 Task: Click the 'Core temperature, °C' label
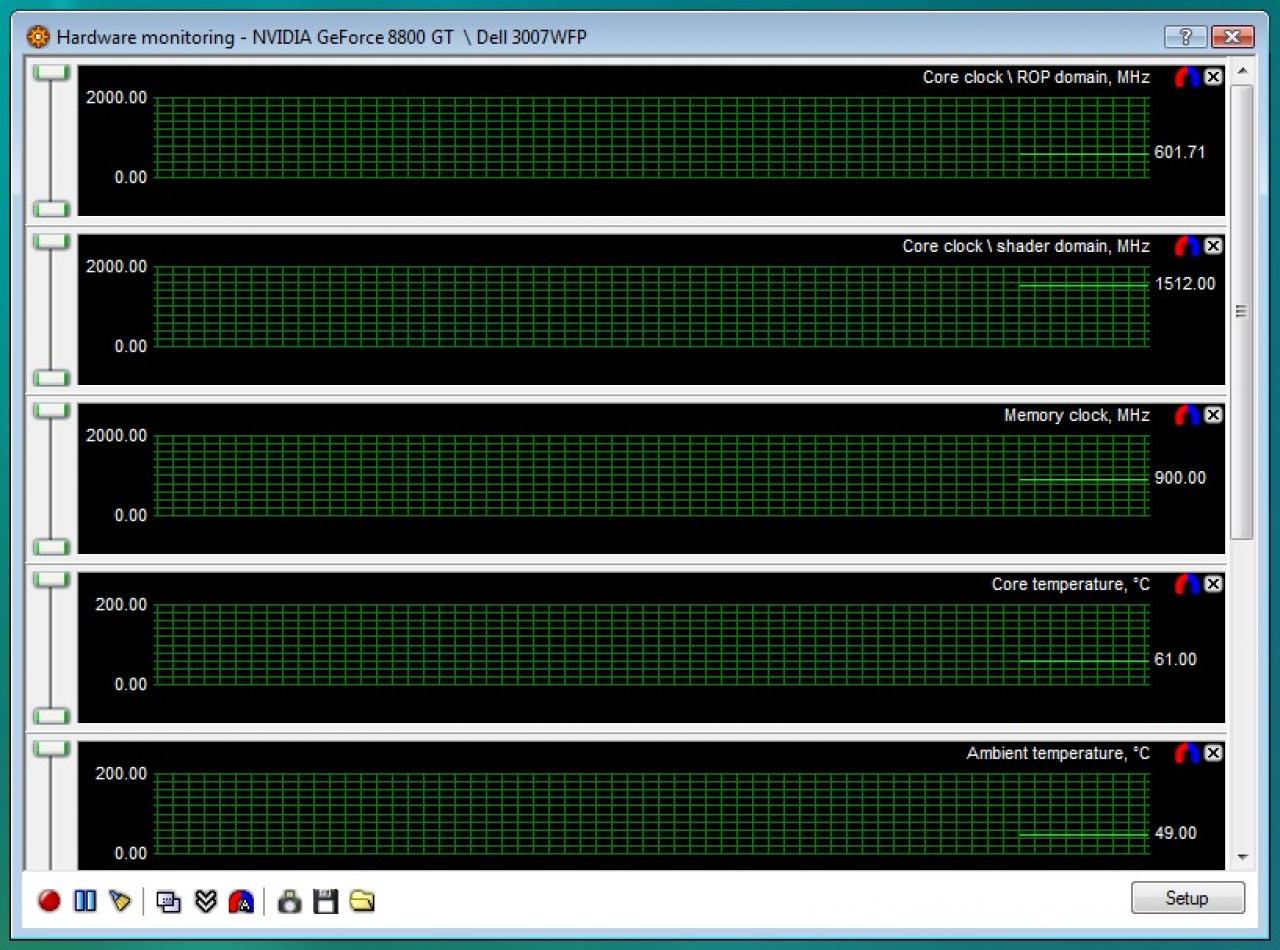(x=1071, y=584)
